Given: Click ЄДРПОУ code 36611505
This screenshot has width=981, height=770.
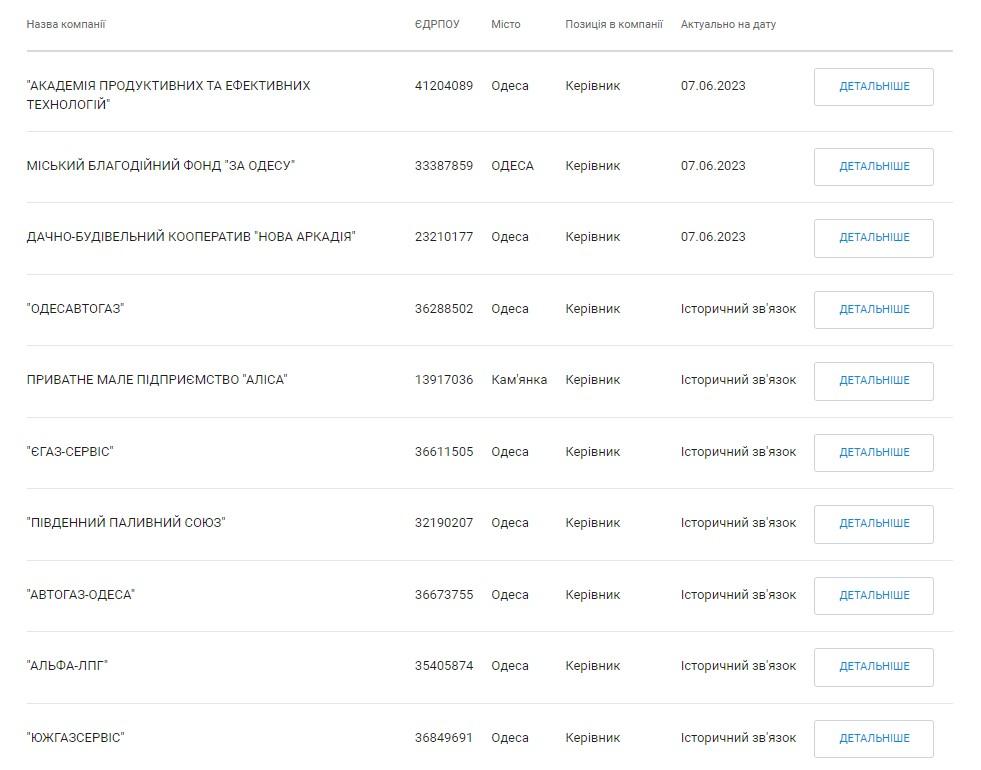Looking at the screenshot, I should [x=444, y=452].
